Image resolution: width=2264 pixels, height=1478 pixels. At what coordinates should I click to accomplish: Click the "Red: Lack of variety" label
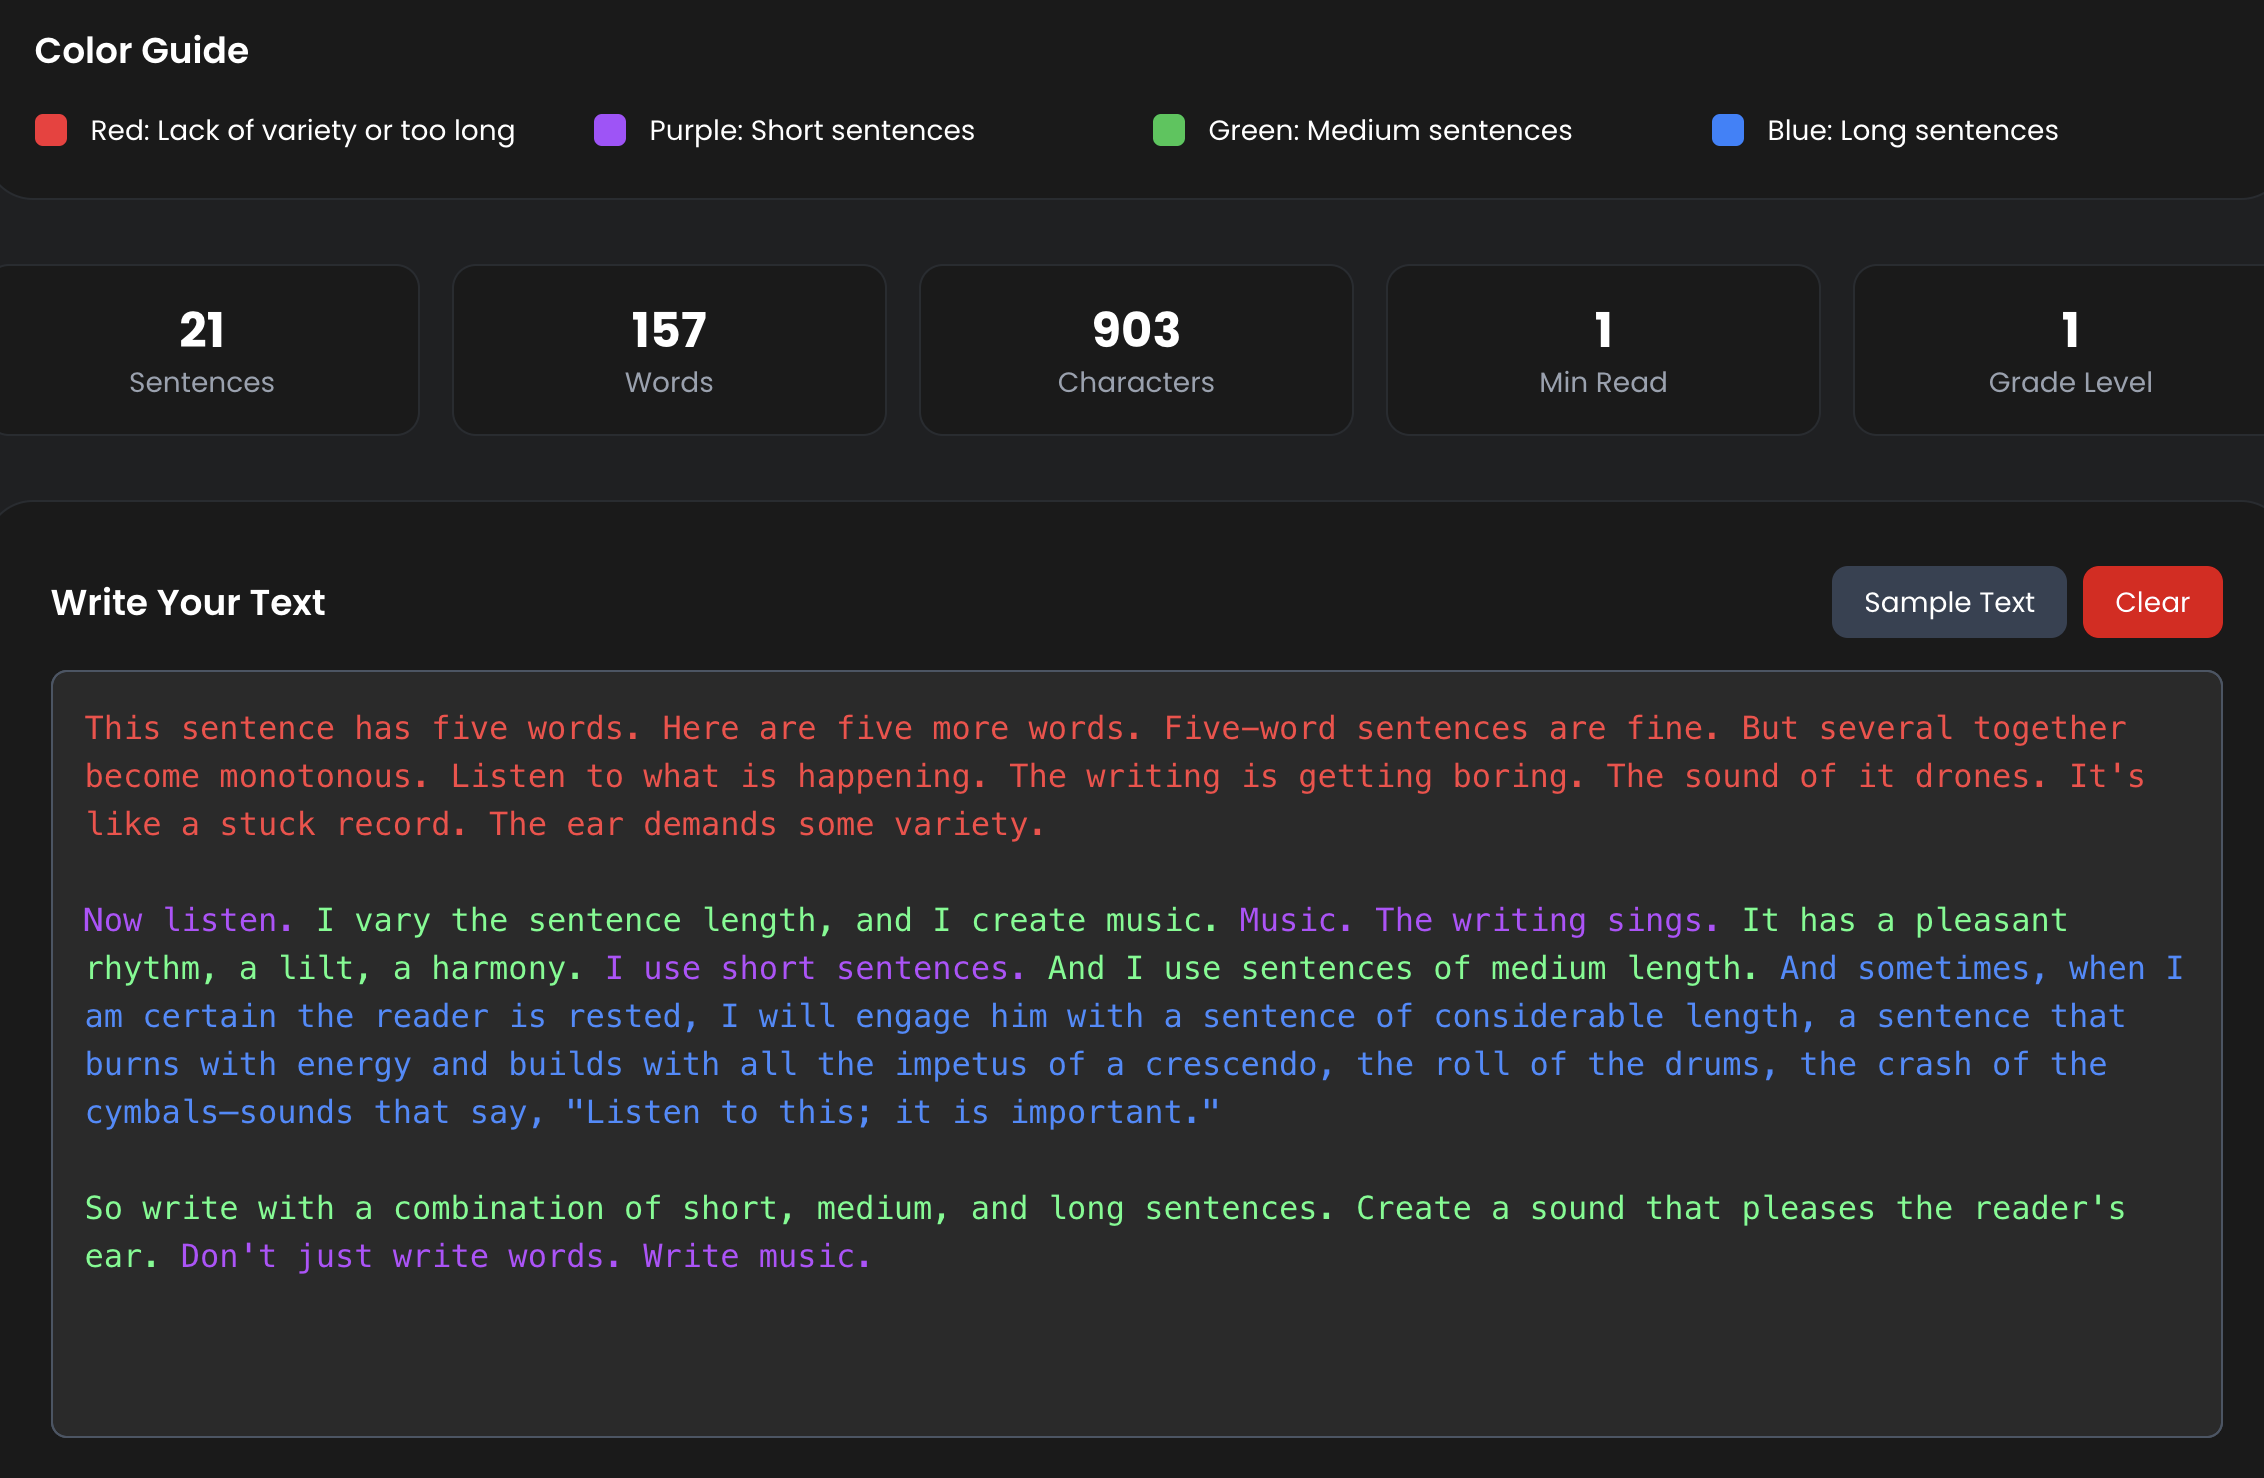click(302, 130)
